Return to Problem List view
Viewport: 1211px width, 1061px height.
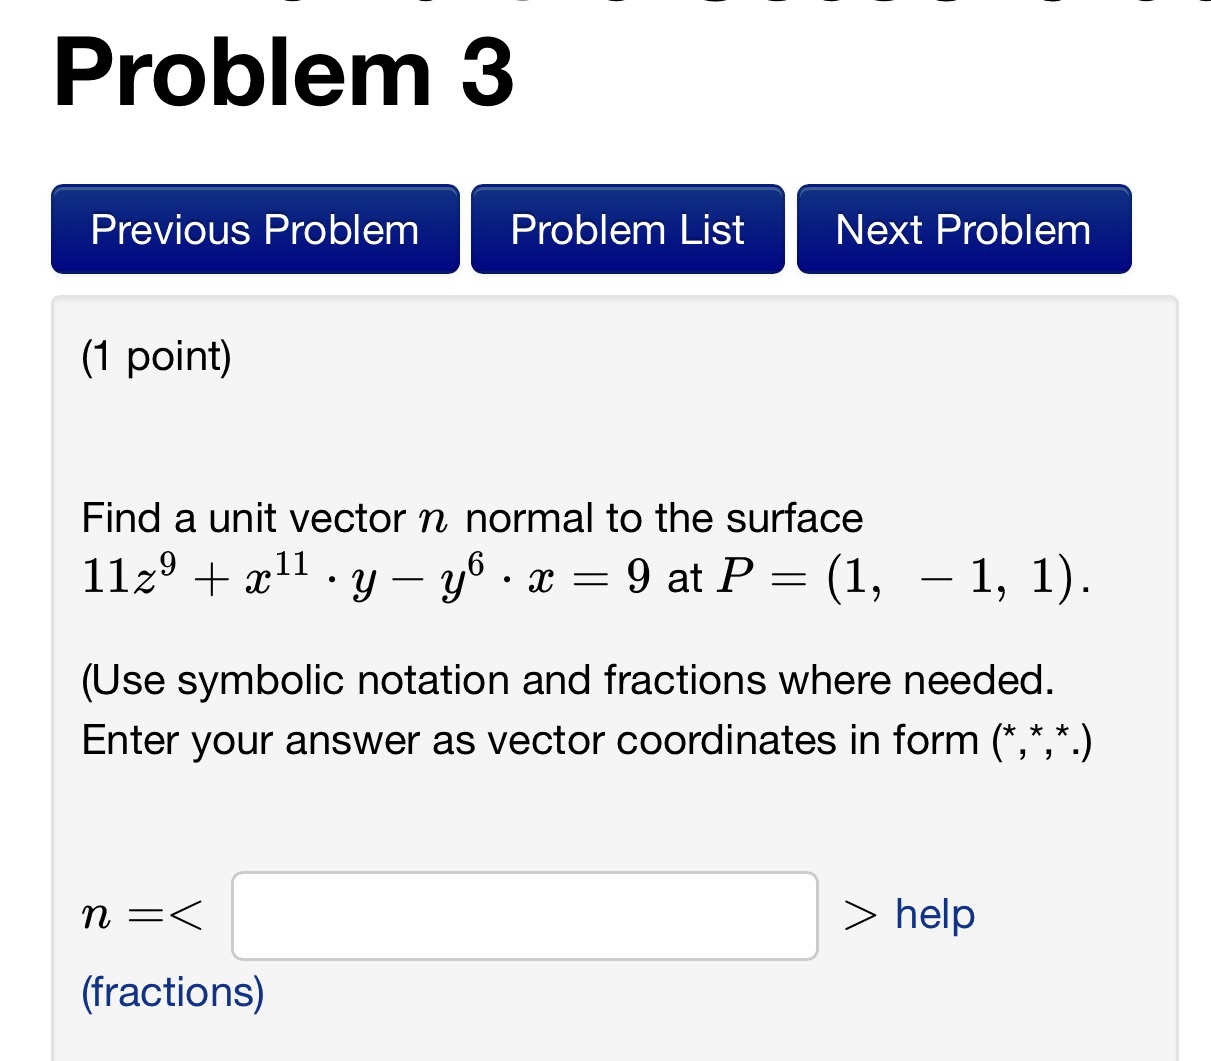pyautogui.click(x=627, y=229)
